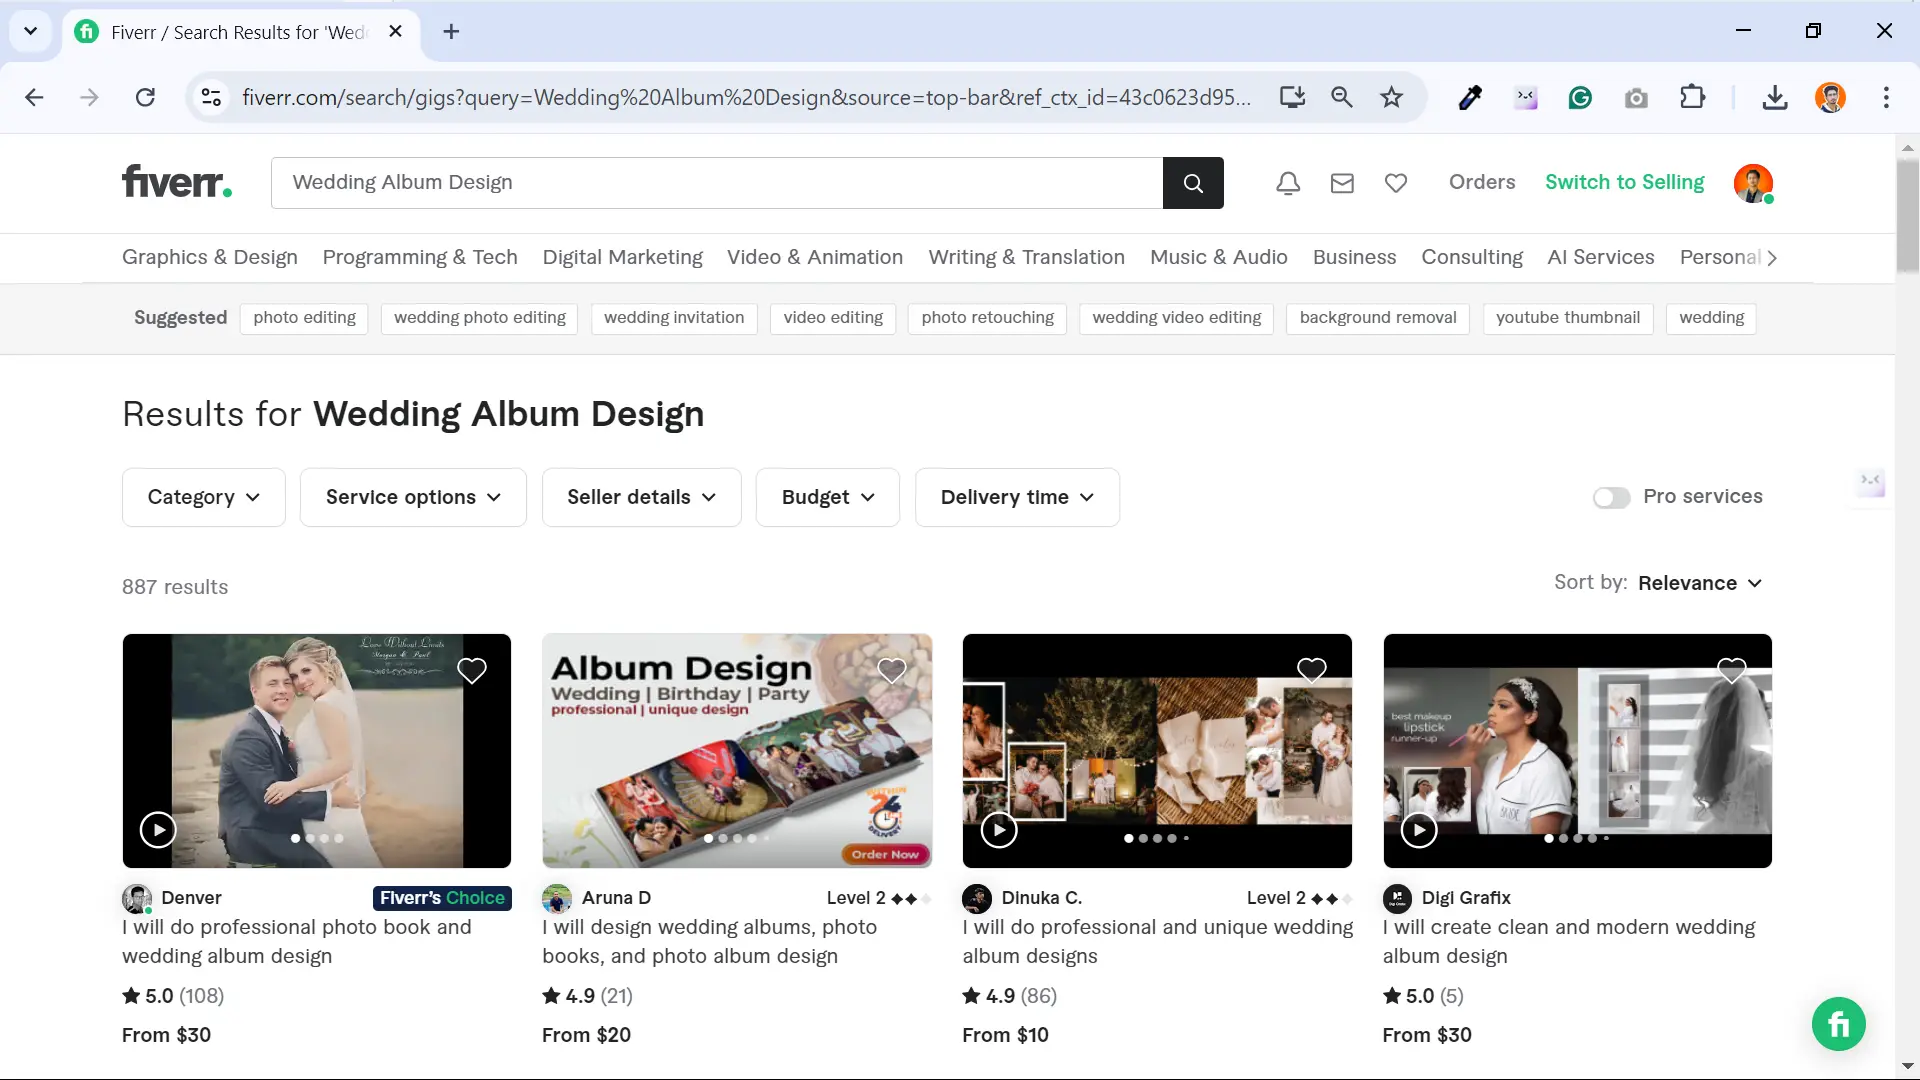Open Denver's photo book gig title
The width and height of the screenshot is (1920, 1080).
(x=297, y=942)
